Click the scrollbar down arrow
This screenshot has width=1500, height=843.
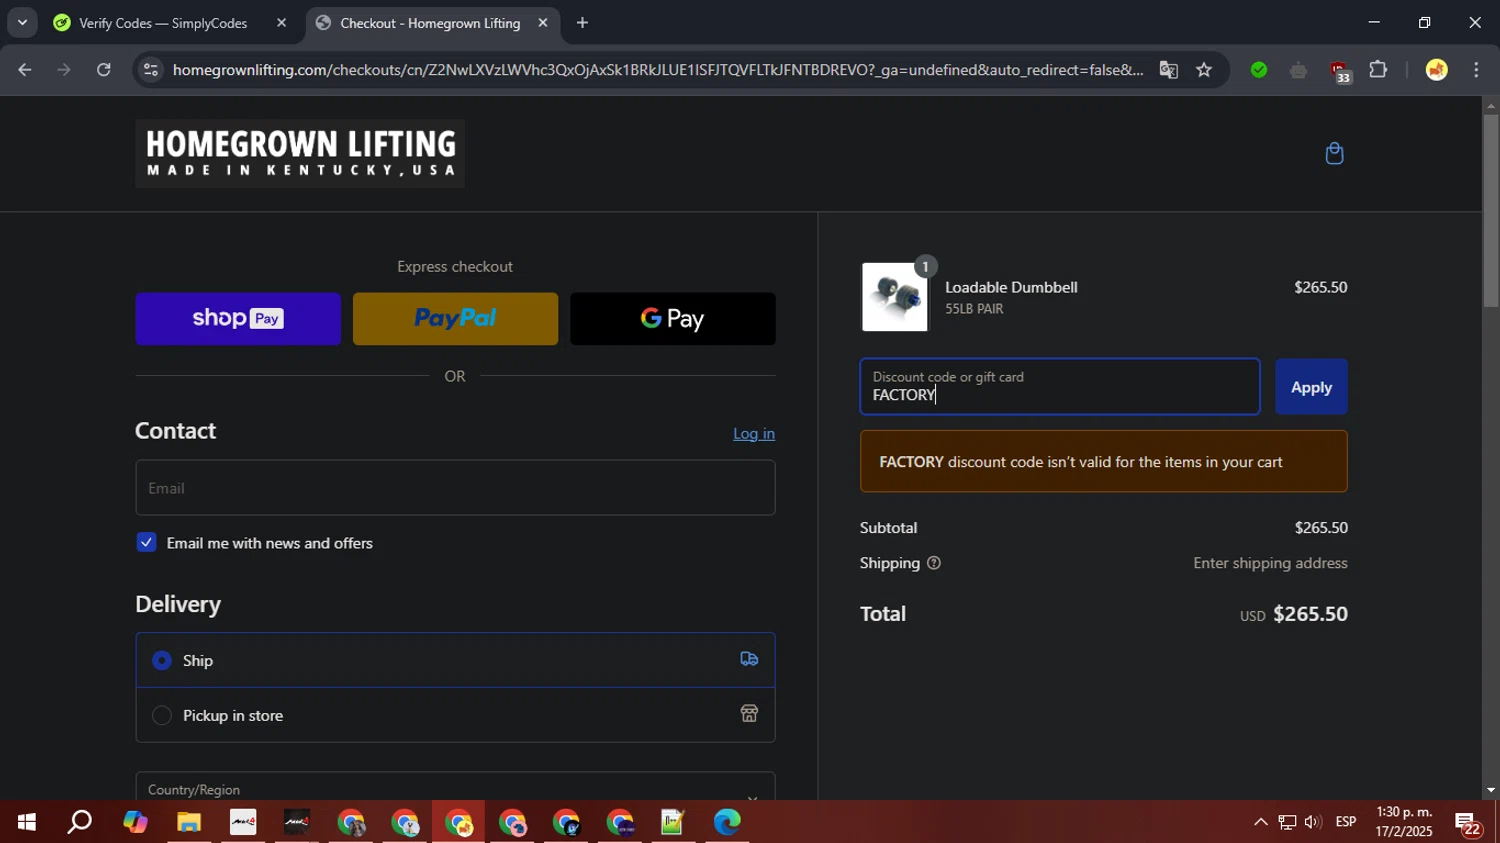point(1490,790)
